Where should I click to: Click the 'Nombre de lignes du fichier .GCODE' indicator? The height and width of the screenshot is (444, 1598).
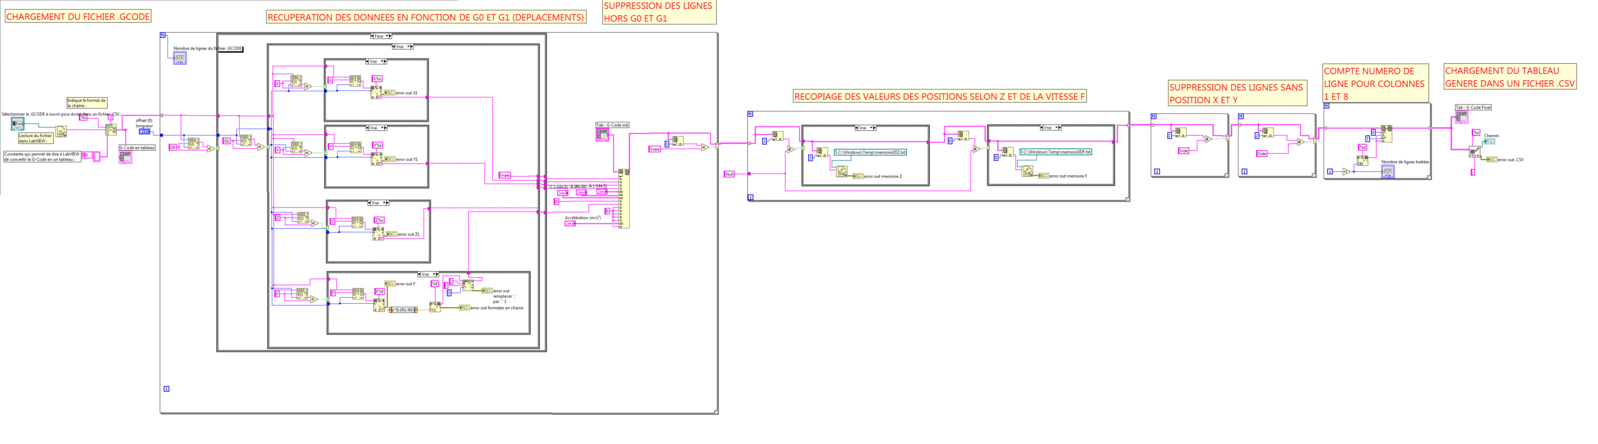(x=180, y=58)
